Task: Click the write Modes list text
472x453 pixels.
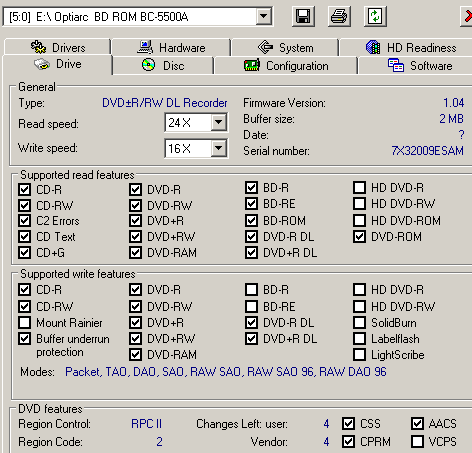Action: (226, 372)
